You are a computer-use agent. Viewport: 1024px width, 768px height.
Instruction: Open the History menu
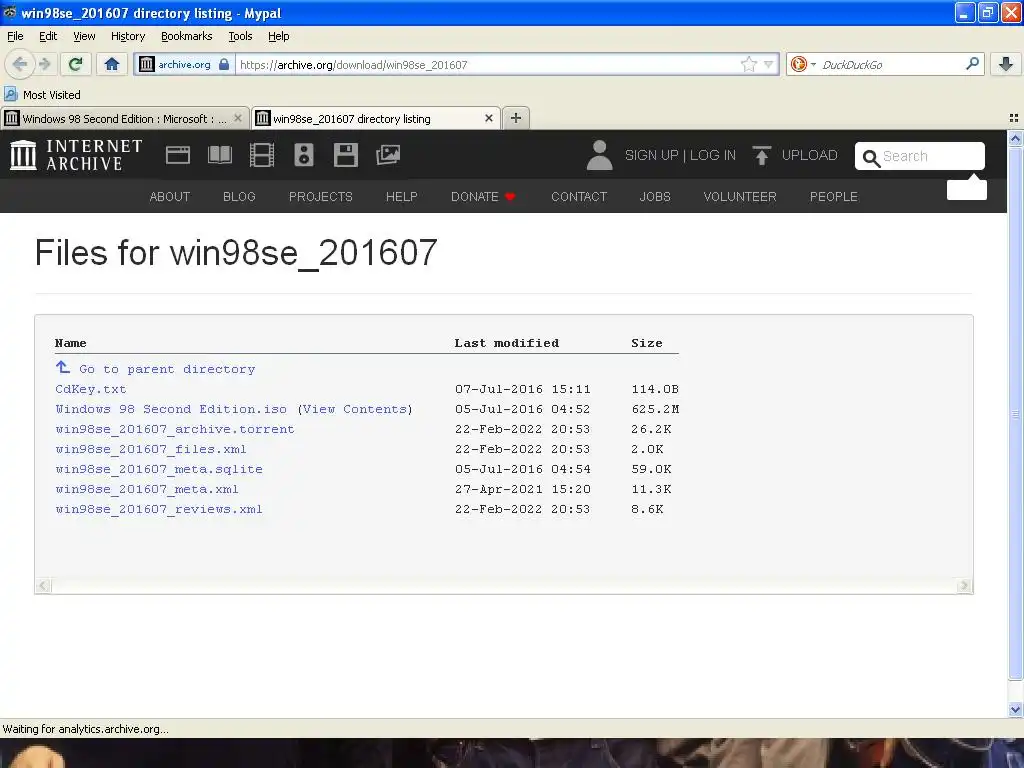(x=128, y=36)
